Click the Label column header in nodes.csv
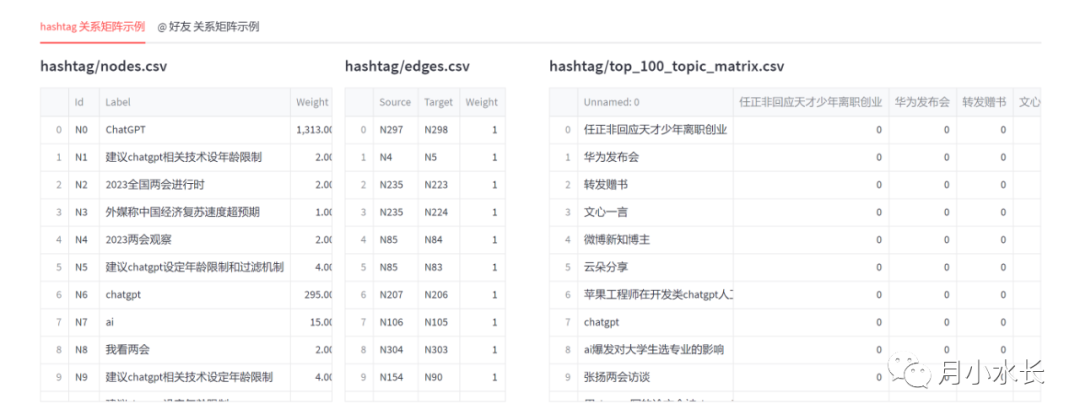Screen dimensions: 1080x420 click(x=194, y=102)
